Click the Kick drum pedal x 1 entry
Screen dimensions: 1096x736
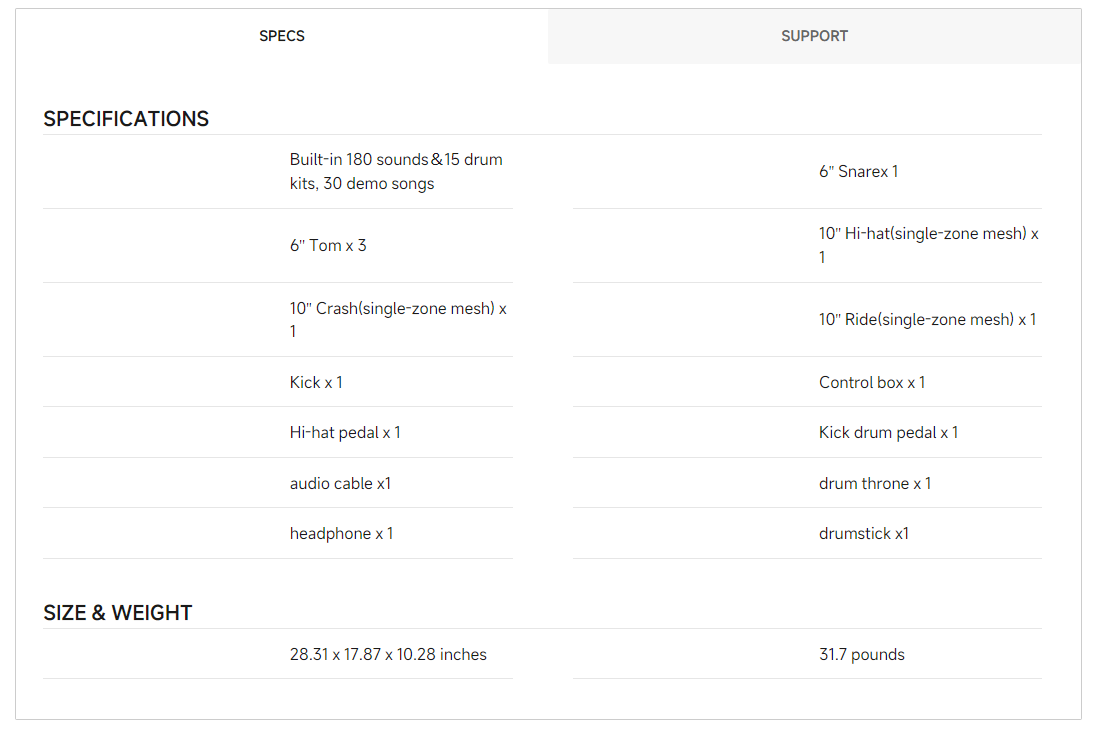888,433
